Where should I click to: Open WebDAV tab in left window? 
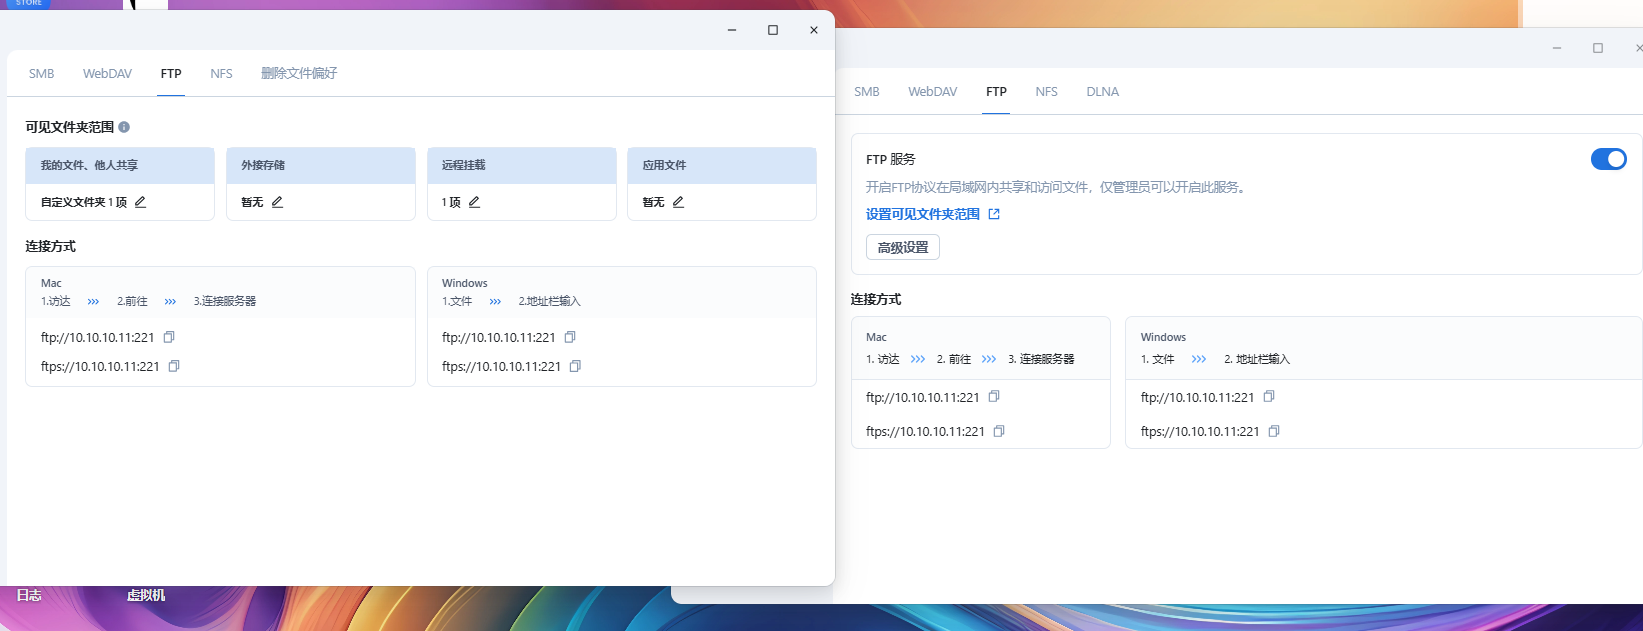(107, 74)
